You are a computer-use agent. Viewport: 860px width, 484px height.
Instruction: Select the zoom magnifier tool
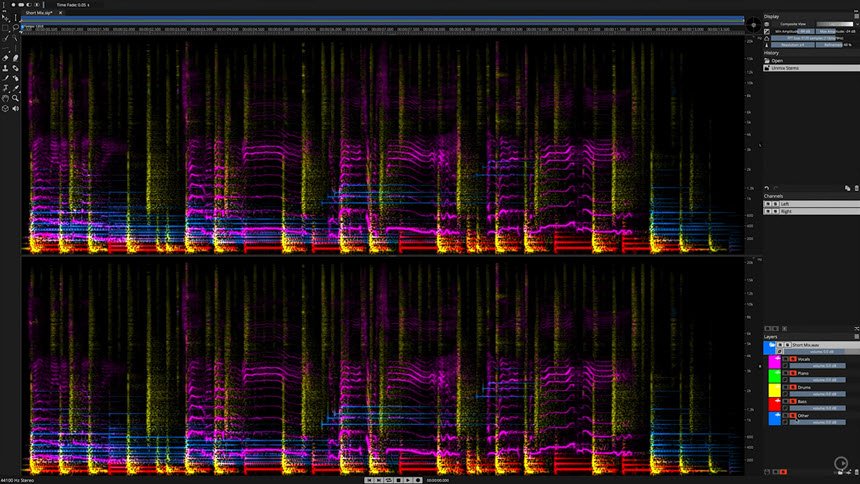[x=15, y=98]
